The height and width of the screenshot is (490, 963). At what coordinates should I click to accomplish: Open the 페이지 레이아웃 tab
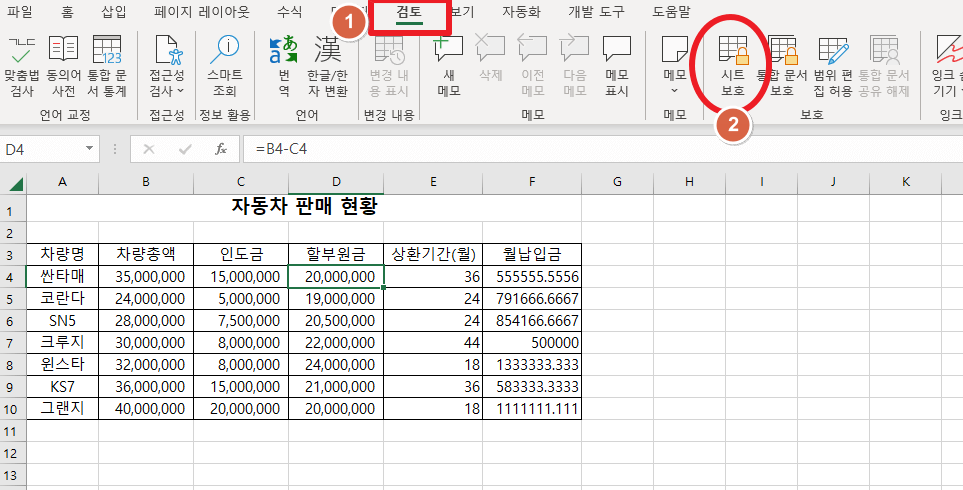click(x=202, y=11)
